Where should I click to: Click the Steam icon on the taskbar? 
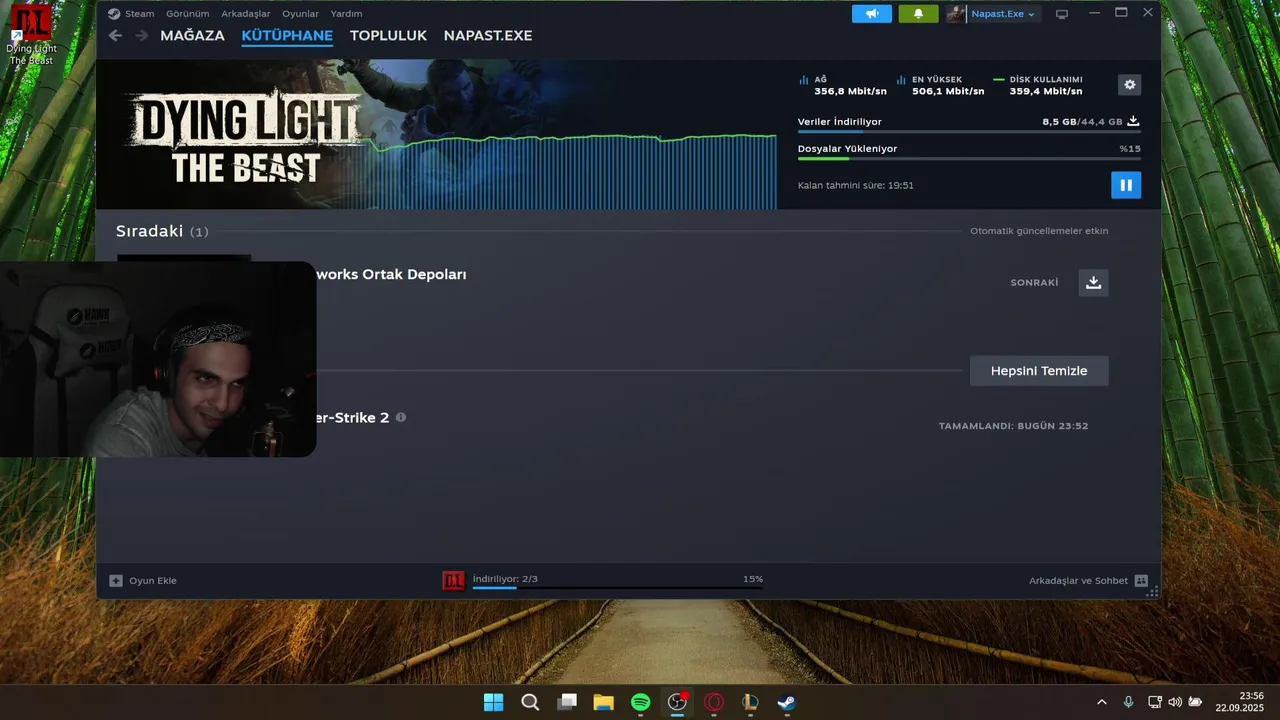pyautogui.click(x=787, y=702)
